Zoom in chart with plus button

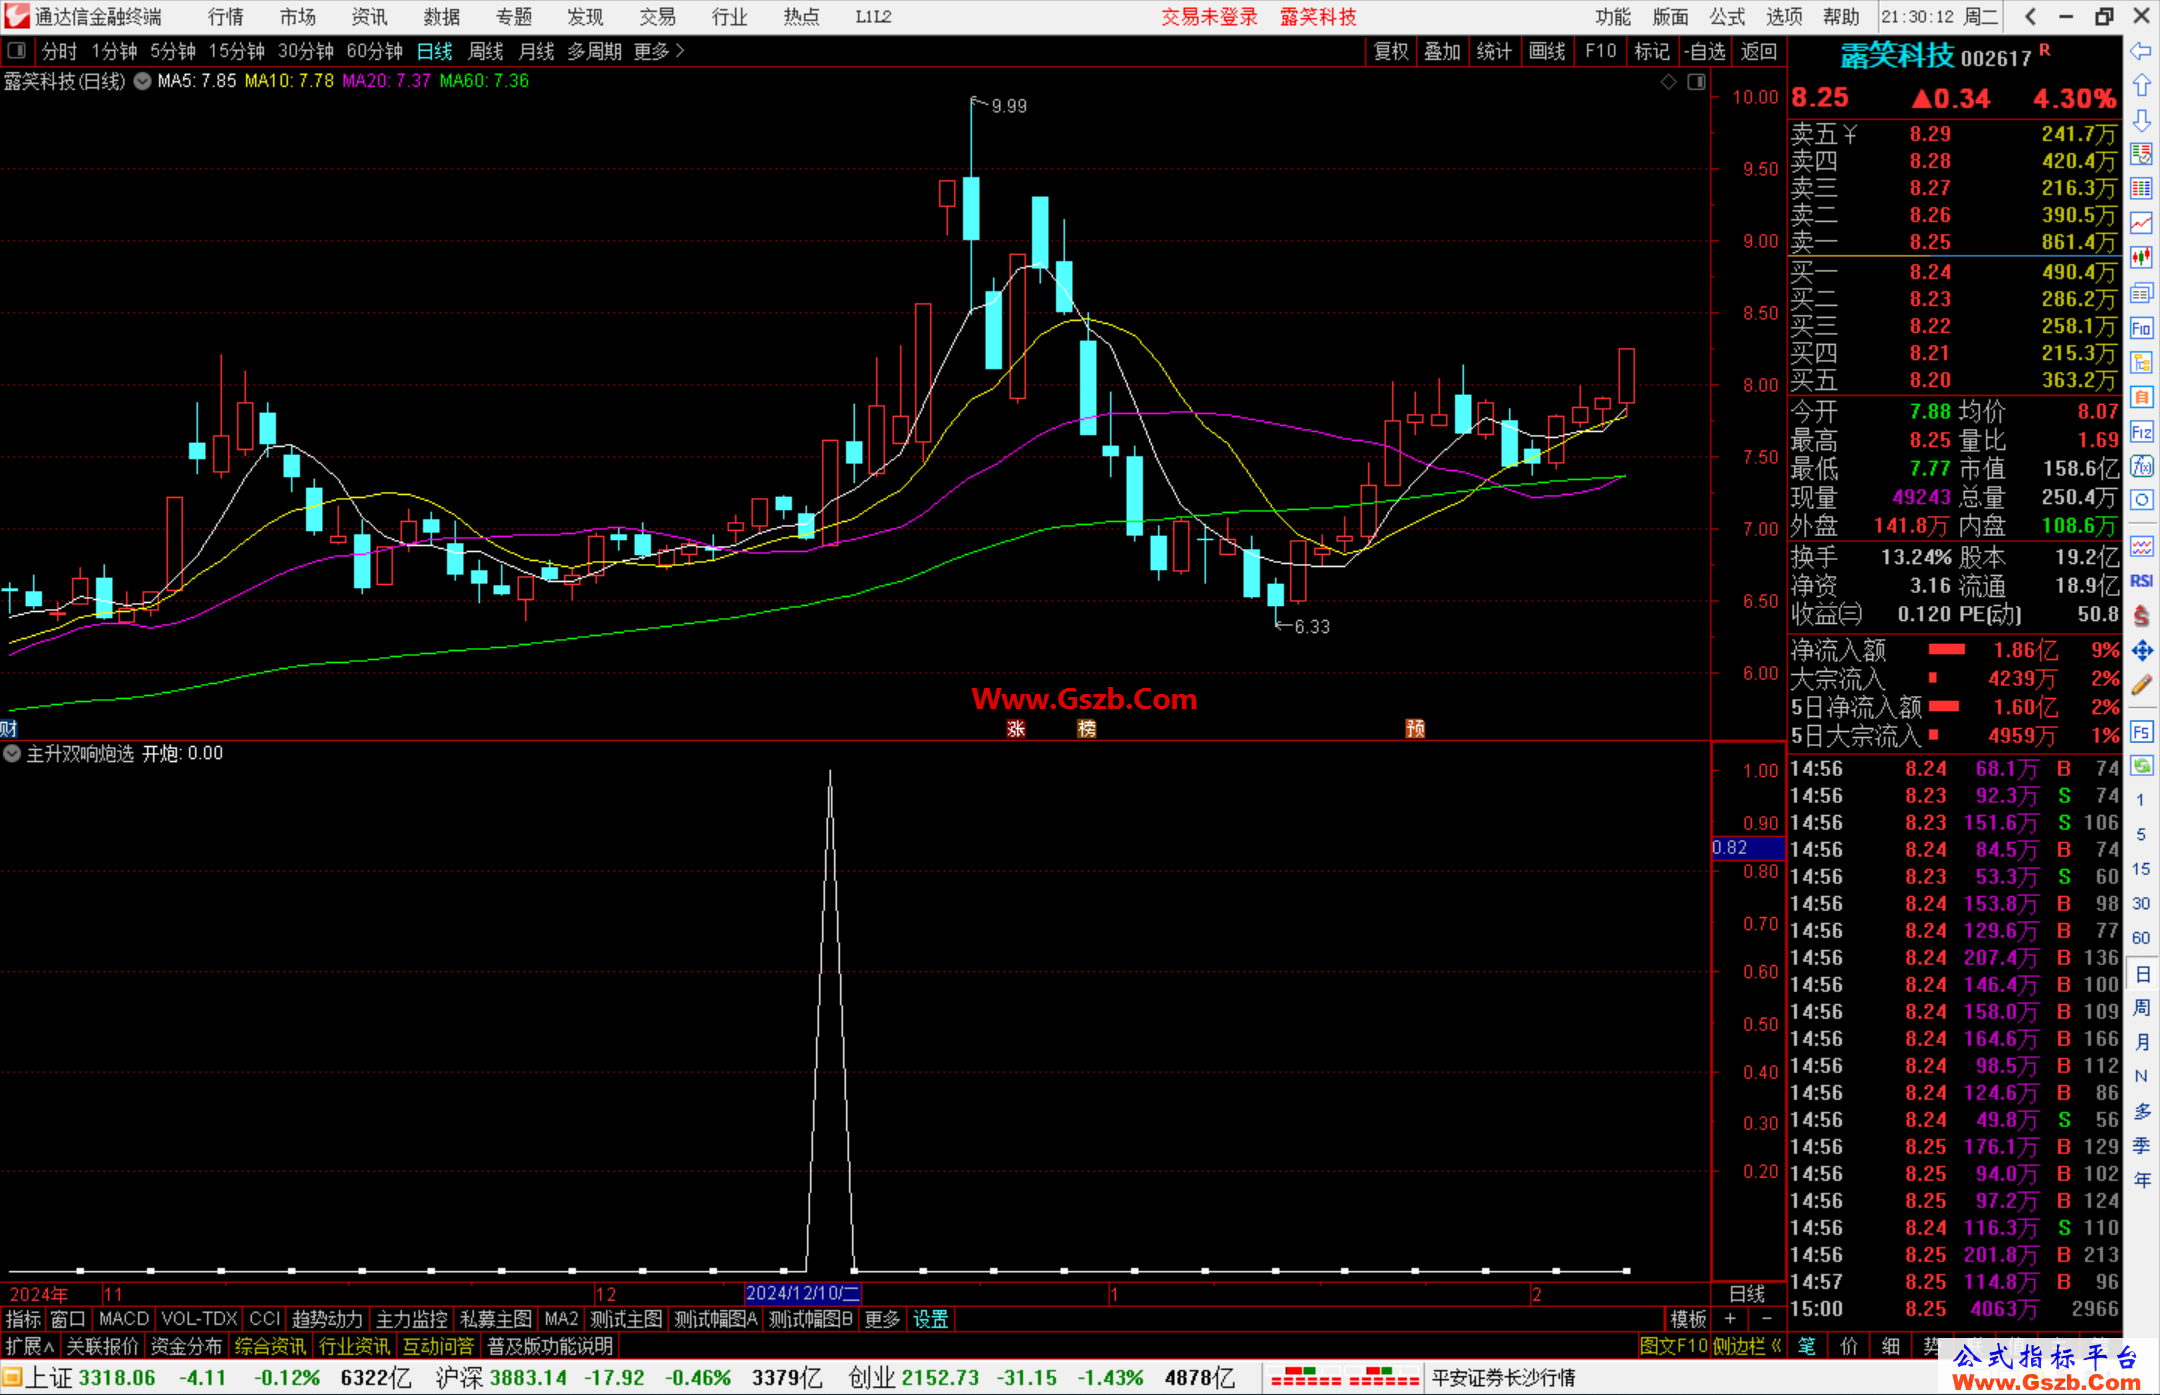pyautogui.click(x=1730, y=1319)
